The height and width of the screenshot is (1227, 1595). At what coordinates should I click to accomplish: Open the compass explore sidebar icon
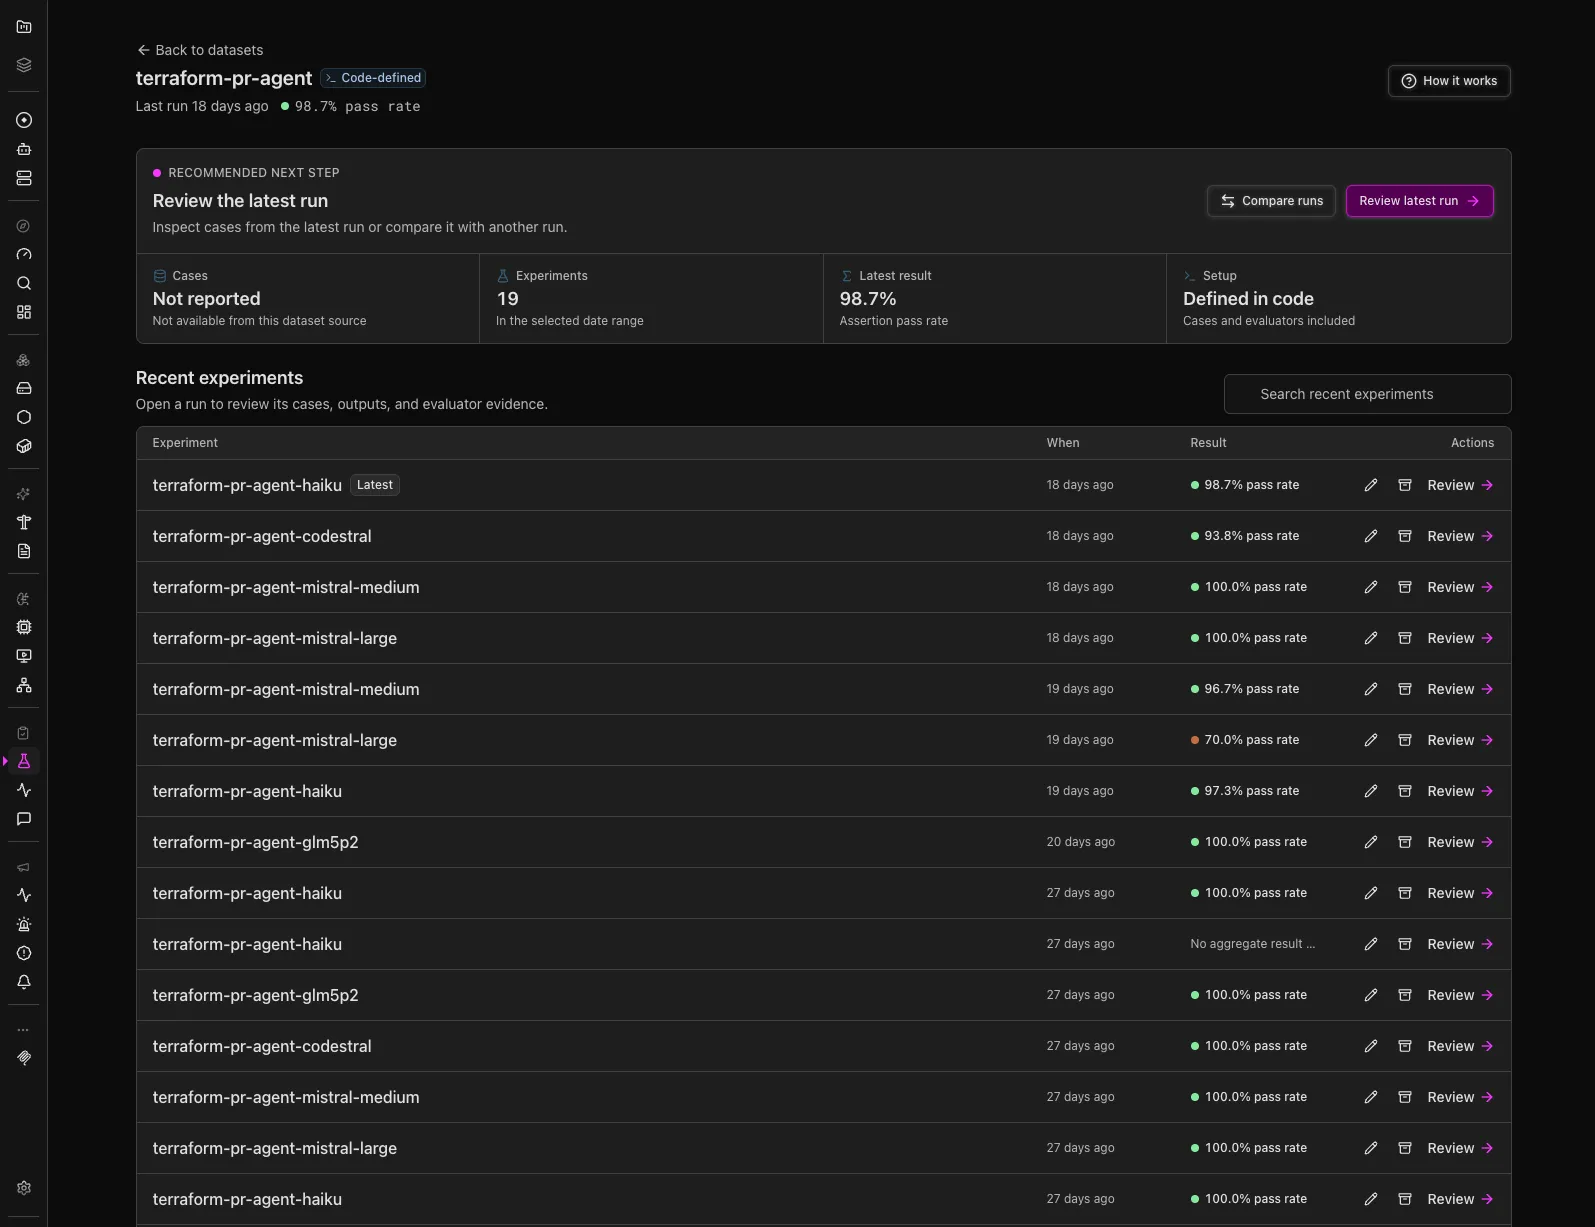(24, 226)
